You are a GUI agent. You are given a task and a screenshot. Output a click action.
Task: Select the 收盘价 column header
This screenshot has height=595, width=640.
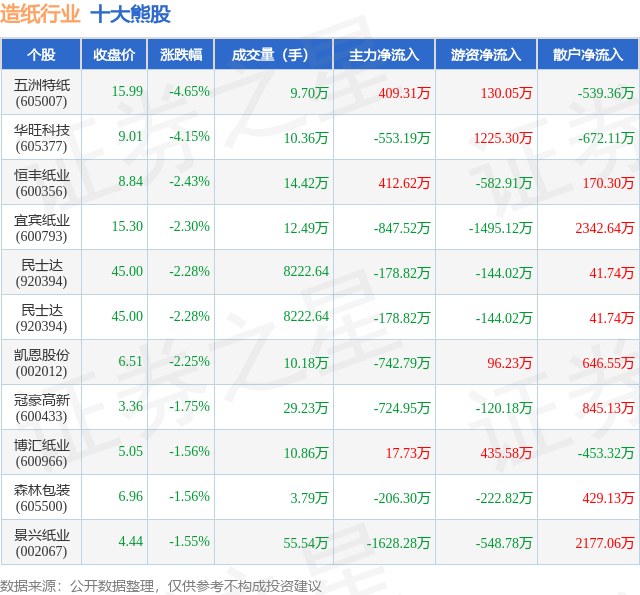(x=114, y=54)
